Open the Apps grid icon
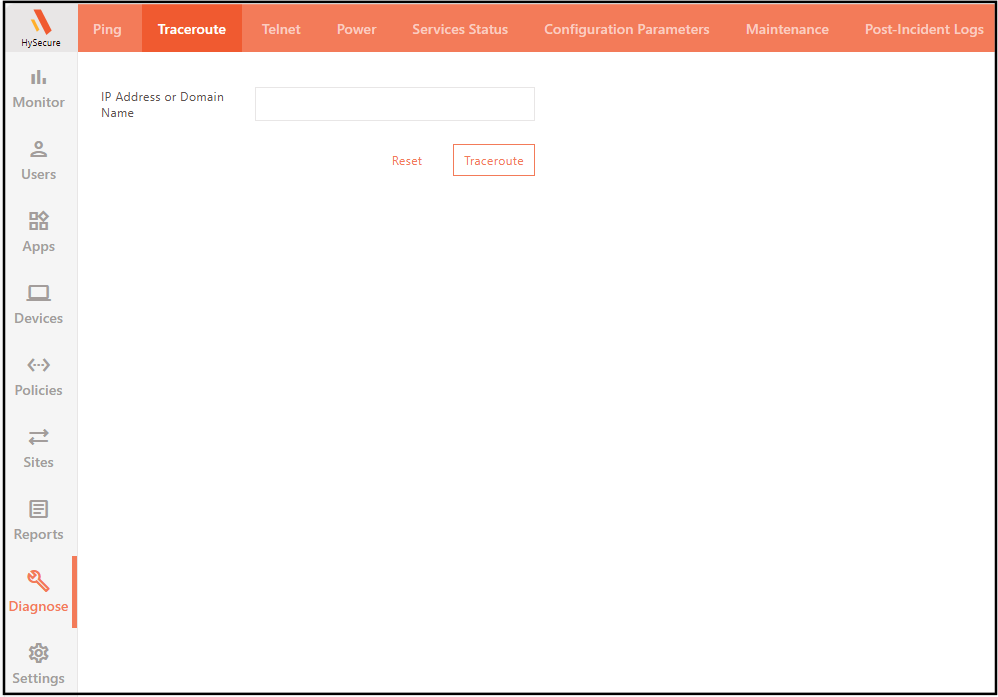Image resolution: width=998 pixels, height=697 pixels. (39, 221)
